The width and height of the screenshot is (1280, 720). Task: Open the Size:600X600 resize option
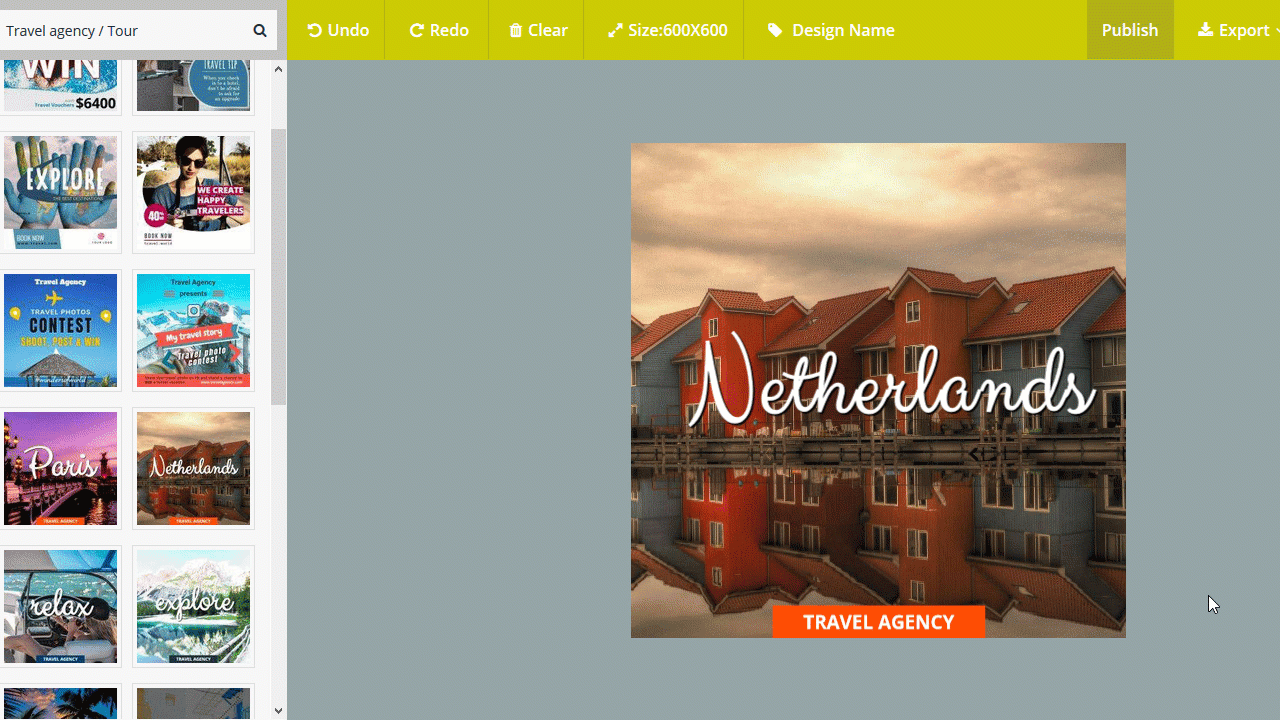(667, 30)
